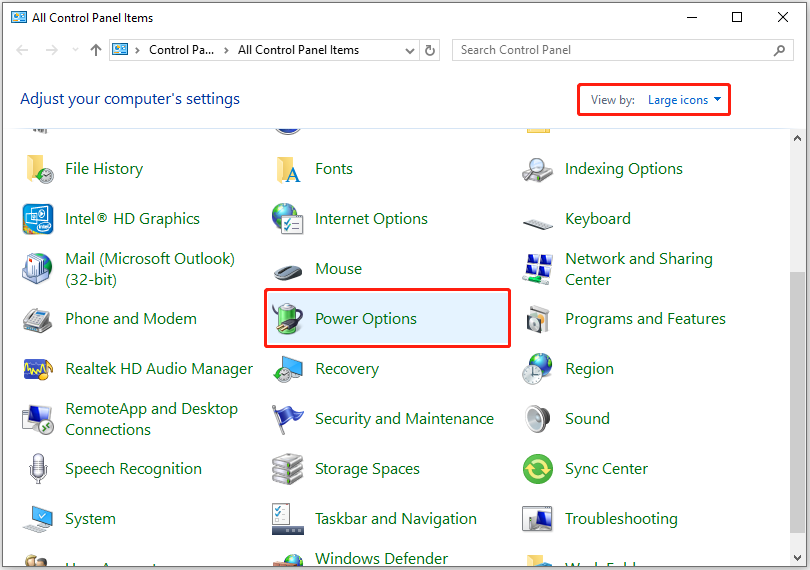Open the Power Options link
This screenshot has width=810, height=570.
click(366, 319)
